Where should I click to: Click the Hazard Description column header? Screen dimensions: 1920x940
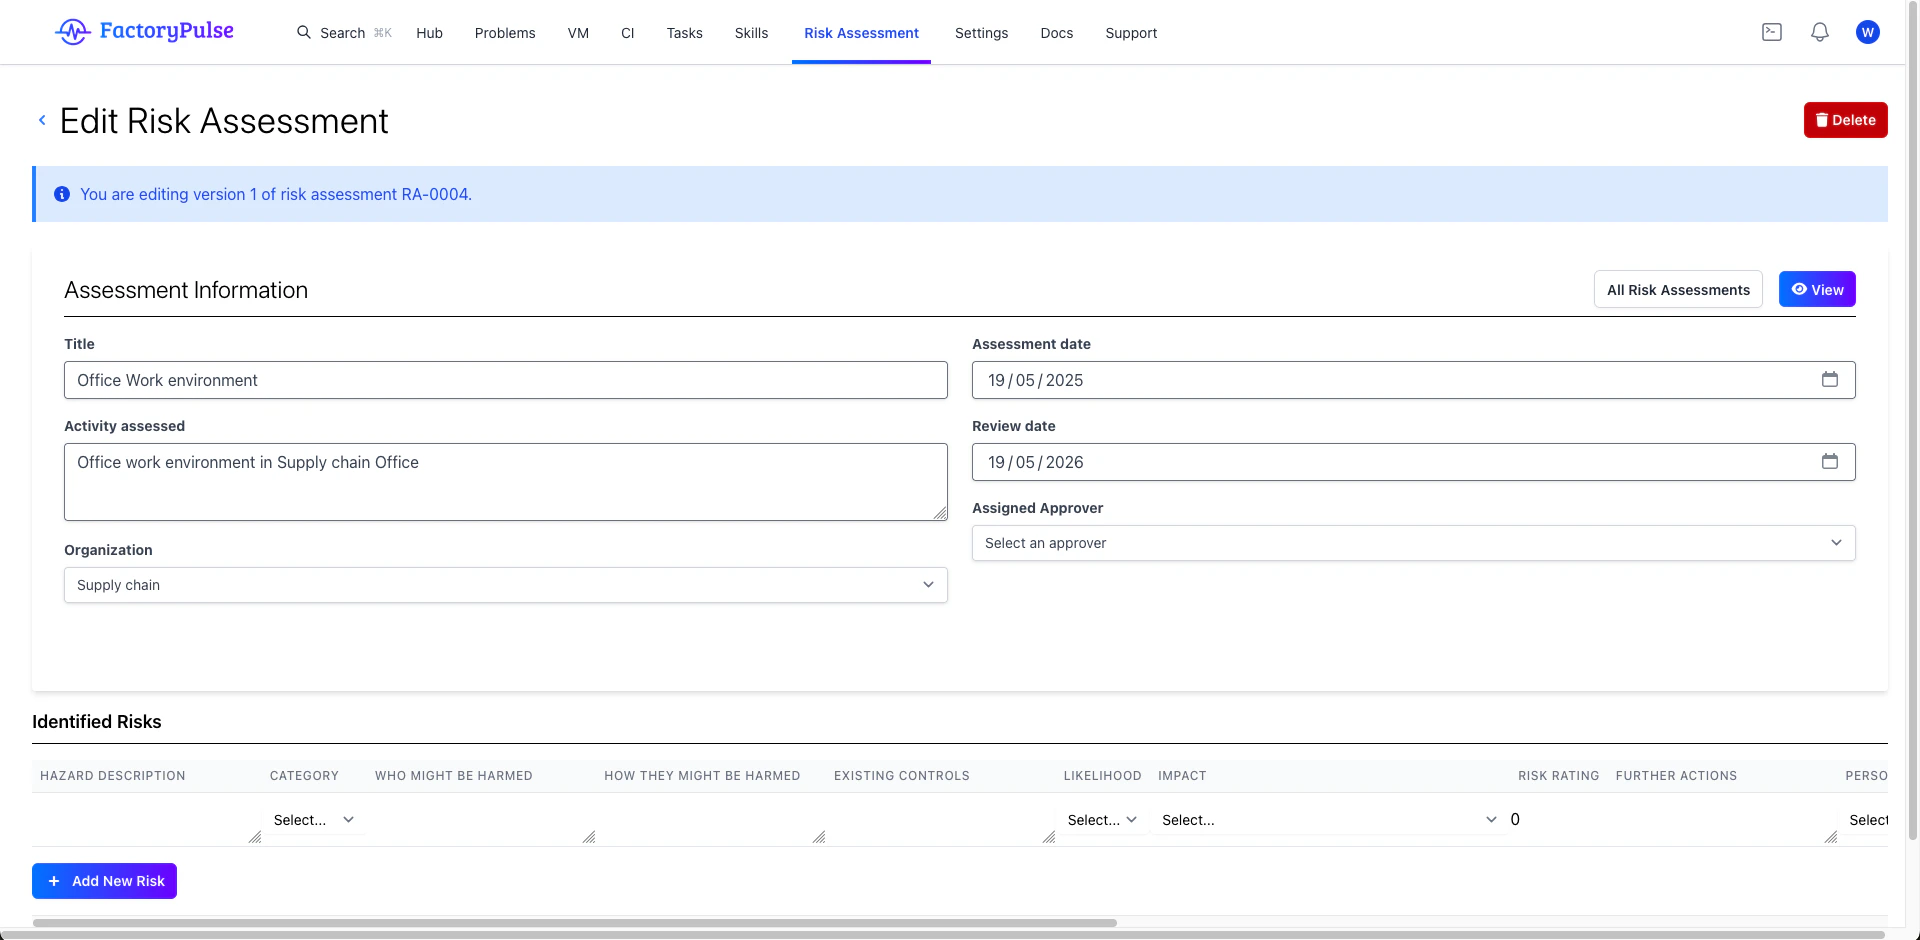click(x=113, y=776)
